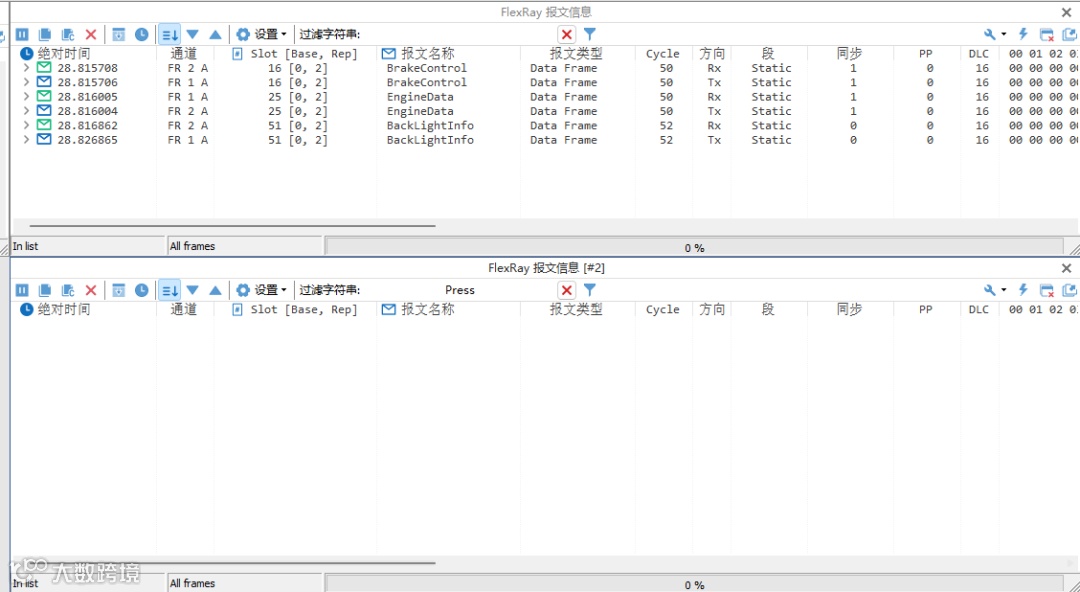Viewport: 1080px width, 592px height.
Task: Click the DLC column header in #2 window
Action: pyautogui.click(x=978, y=309)
